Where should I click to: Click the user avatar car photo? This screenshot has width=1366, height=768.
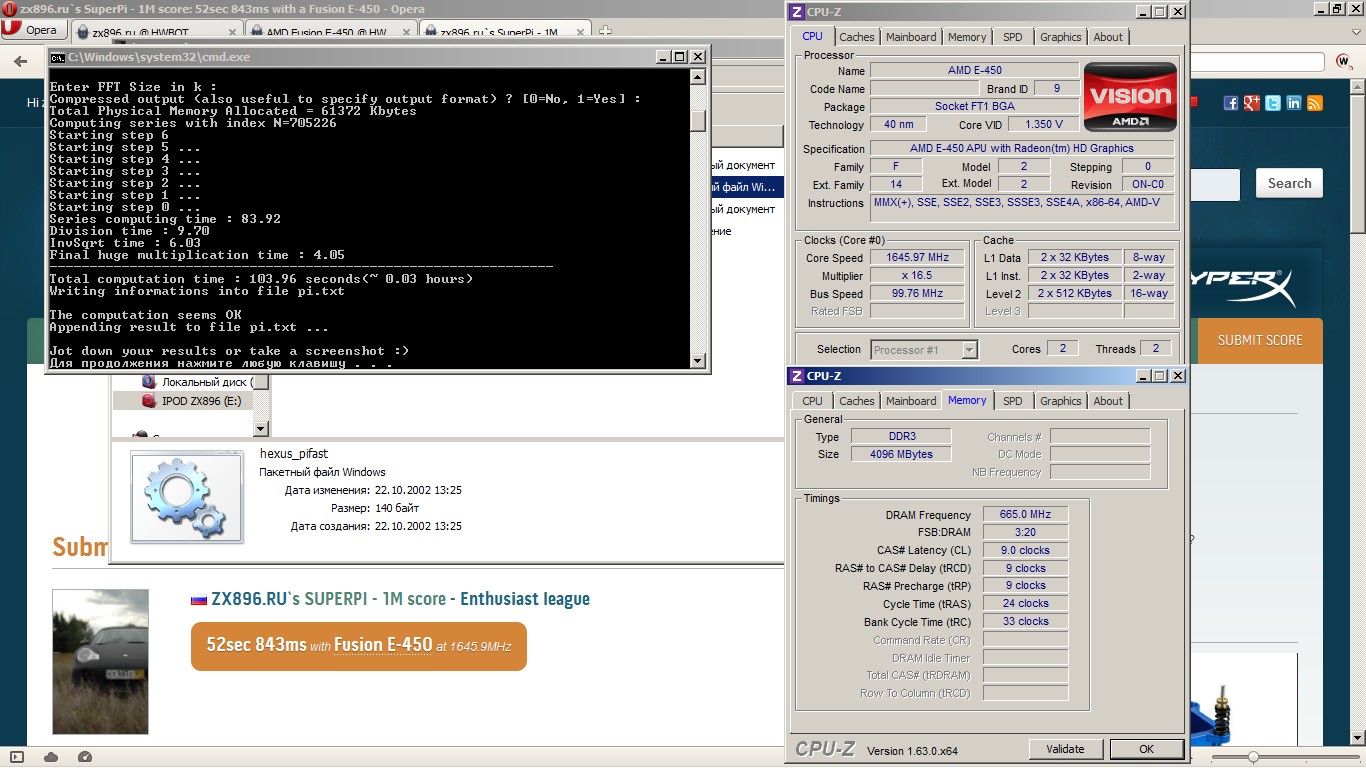coord(100,662)
